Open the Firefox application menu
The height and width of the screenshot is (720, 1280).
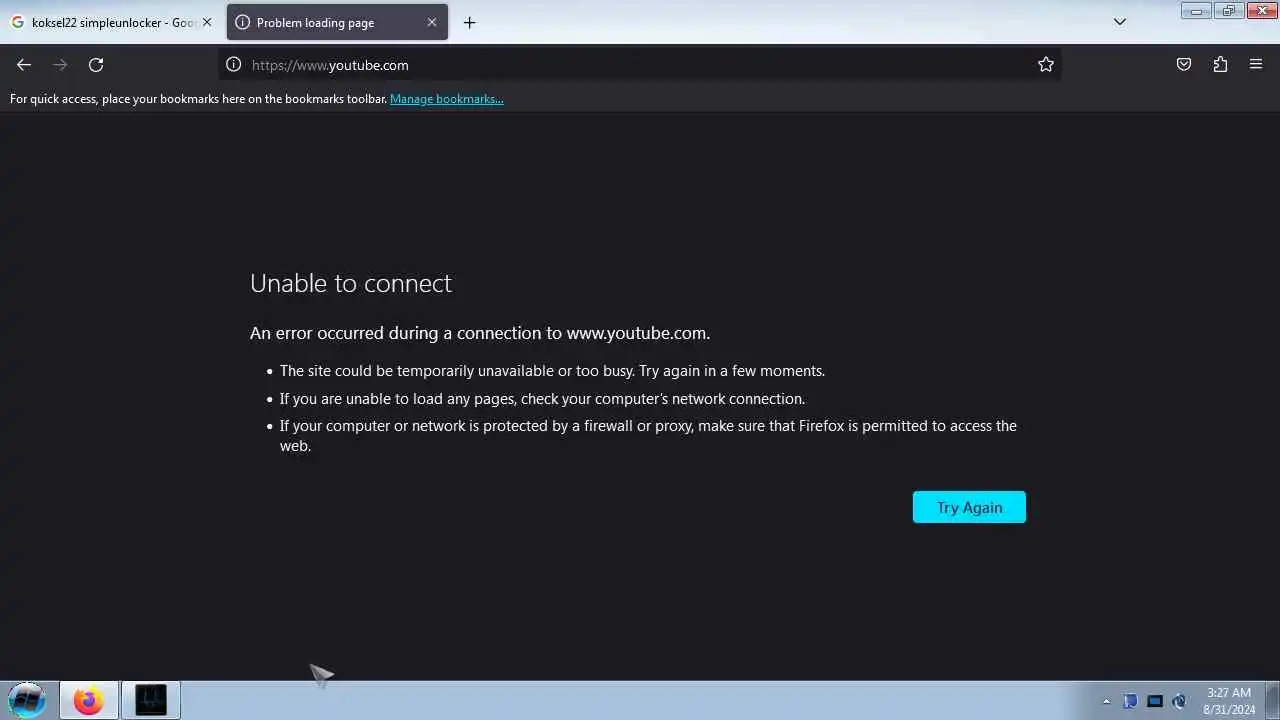1256,65
